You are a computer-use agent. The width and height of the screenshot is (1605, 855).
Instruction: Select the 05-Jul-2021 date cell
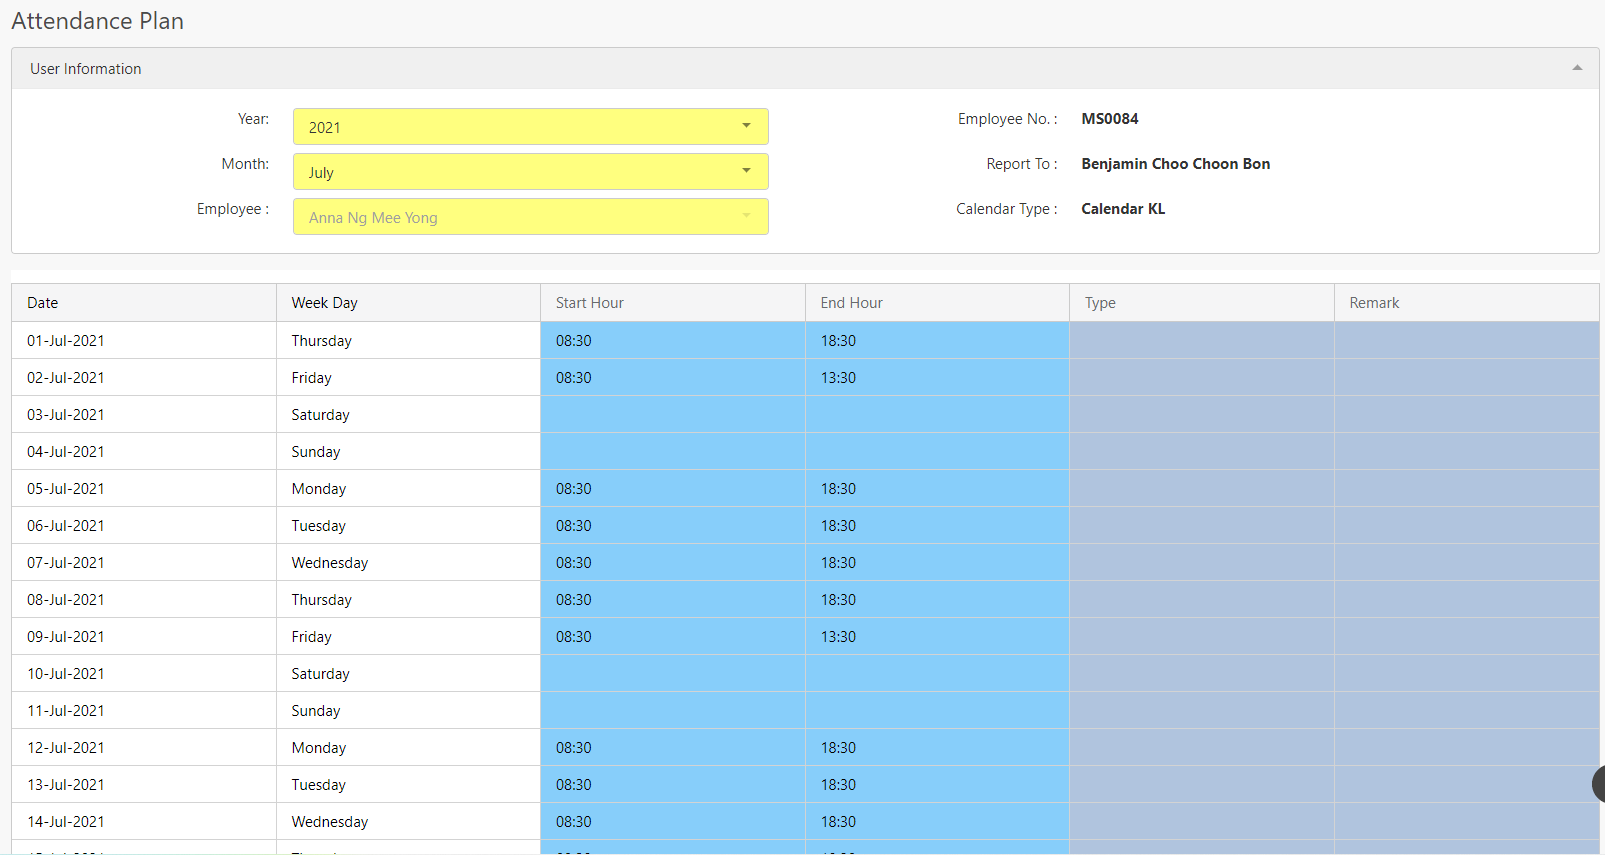pyautogui.click(x=144, y=489)
